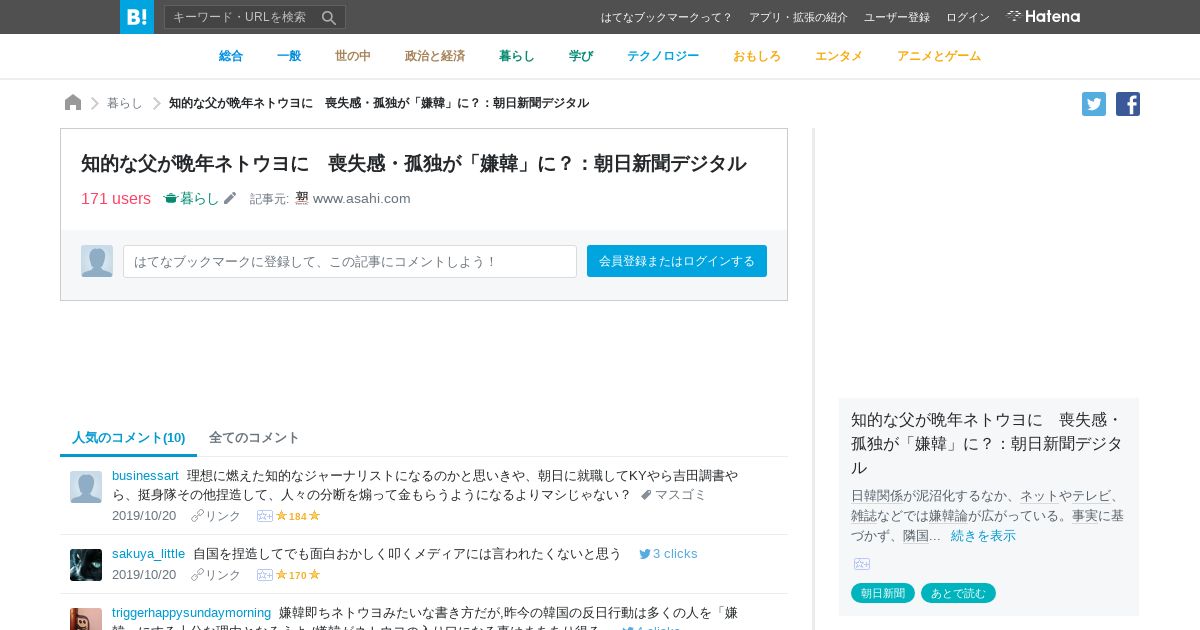Open the home icon in breadcrumb
Viewport: 1200px width, 630px height.
[73, 103]
